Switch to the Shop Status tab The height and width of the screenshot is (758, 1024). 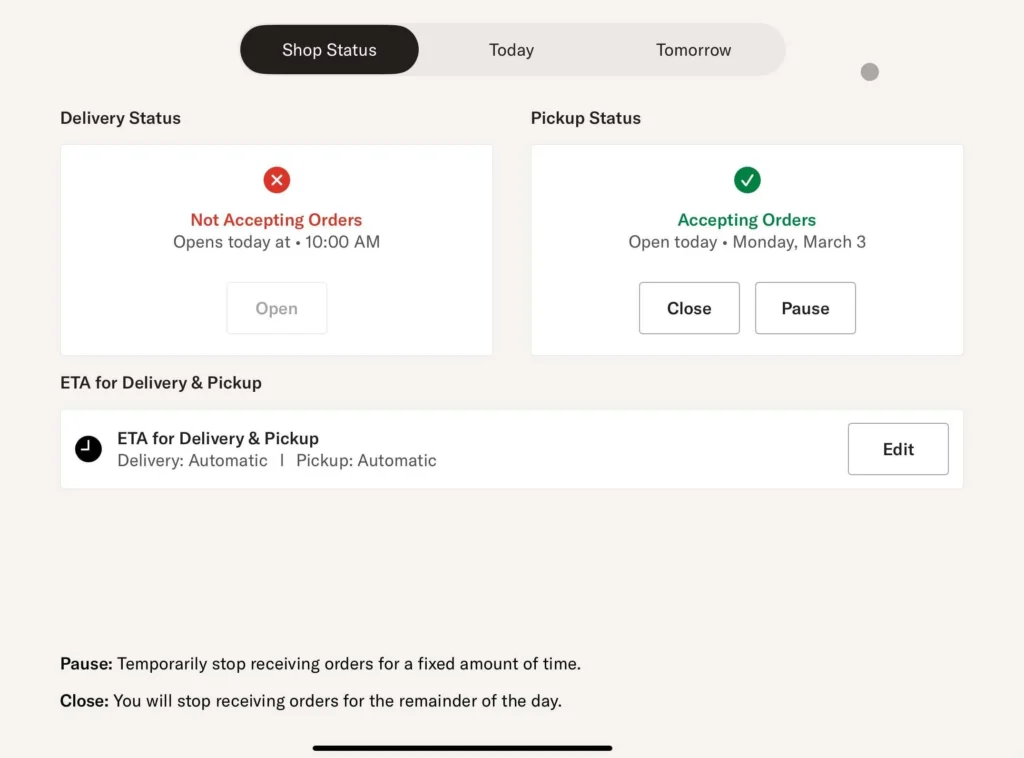point(329,50)
